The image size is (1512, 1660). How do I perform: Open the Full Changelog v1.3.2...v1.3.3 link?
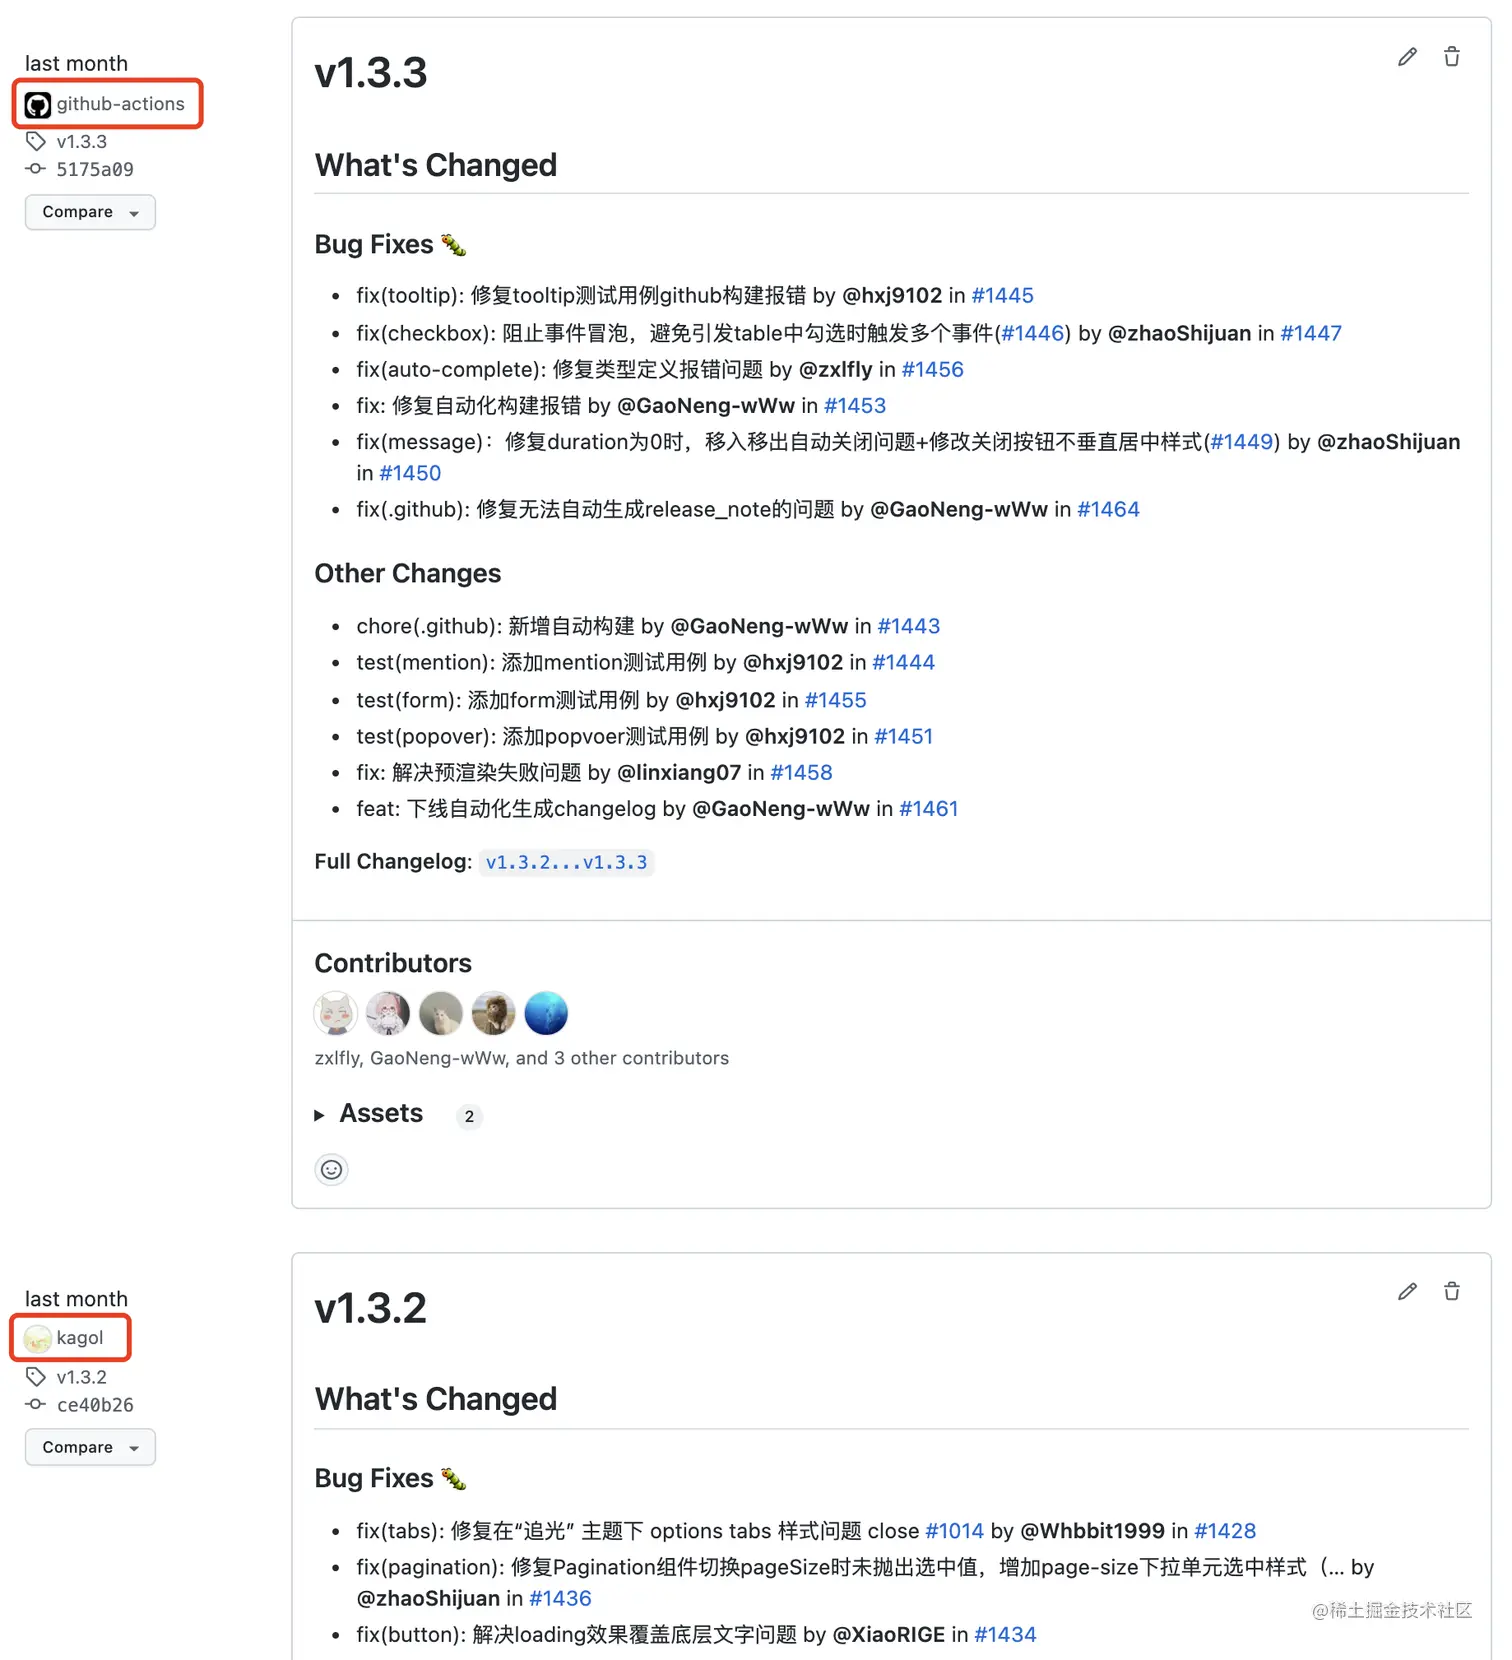[566, 861]
